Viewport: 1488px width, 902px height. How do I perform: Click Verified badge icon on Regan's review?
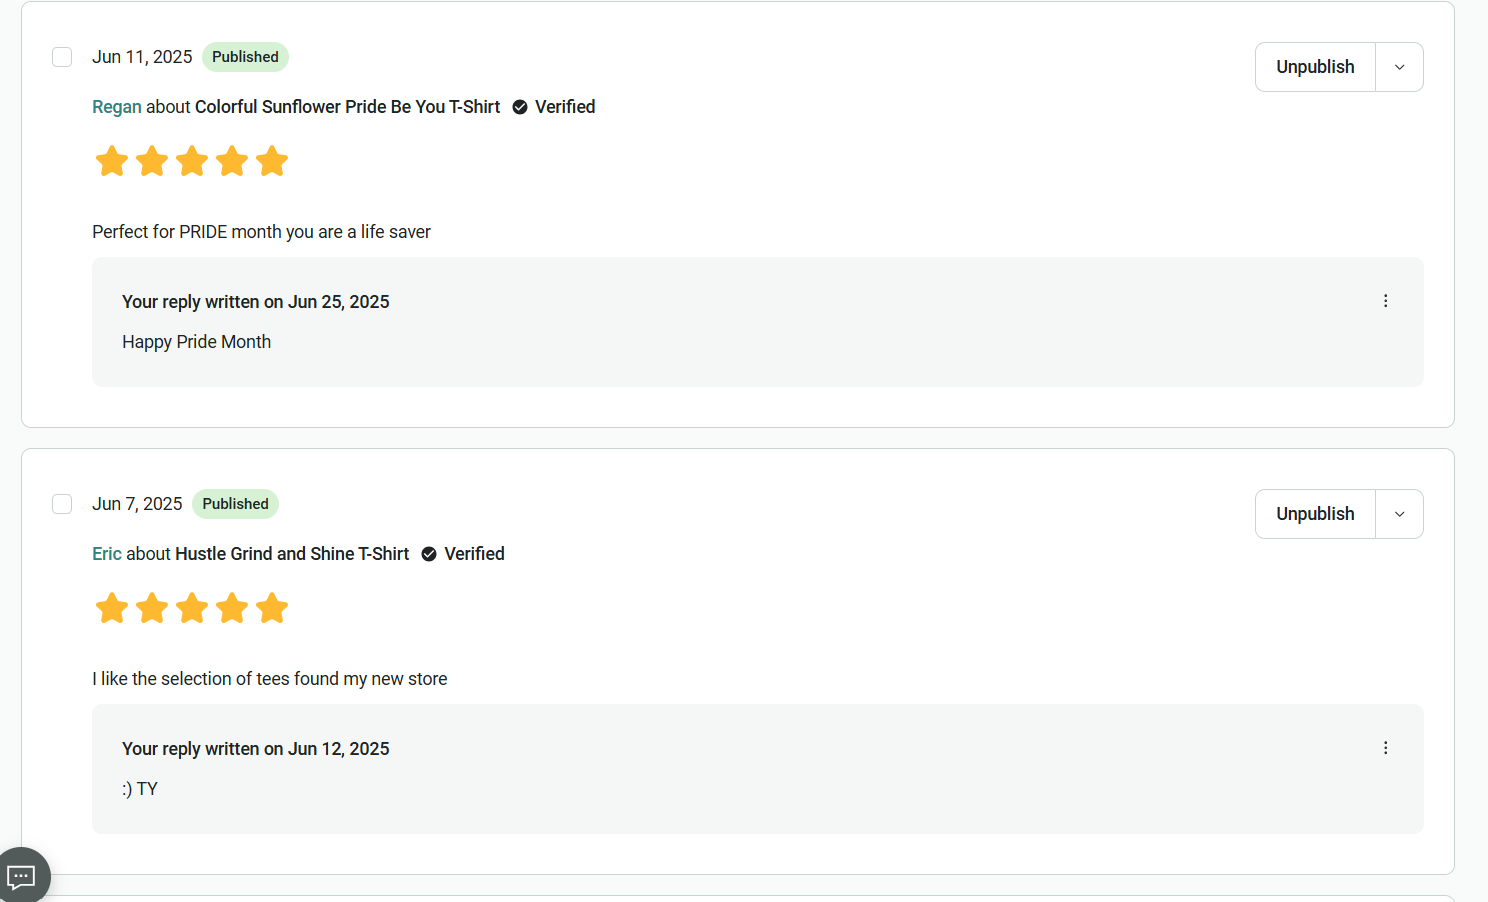pyautogui.click(x=520, y=107)
